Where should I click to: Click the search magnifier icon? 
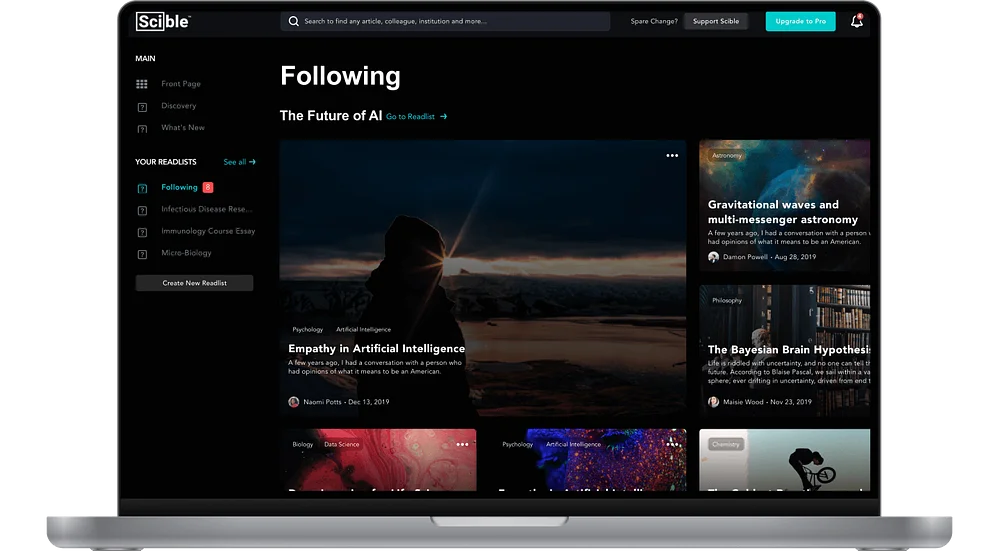click(x=293, y=21)
